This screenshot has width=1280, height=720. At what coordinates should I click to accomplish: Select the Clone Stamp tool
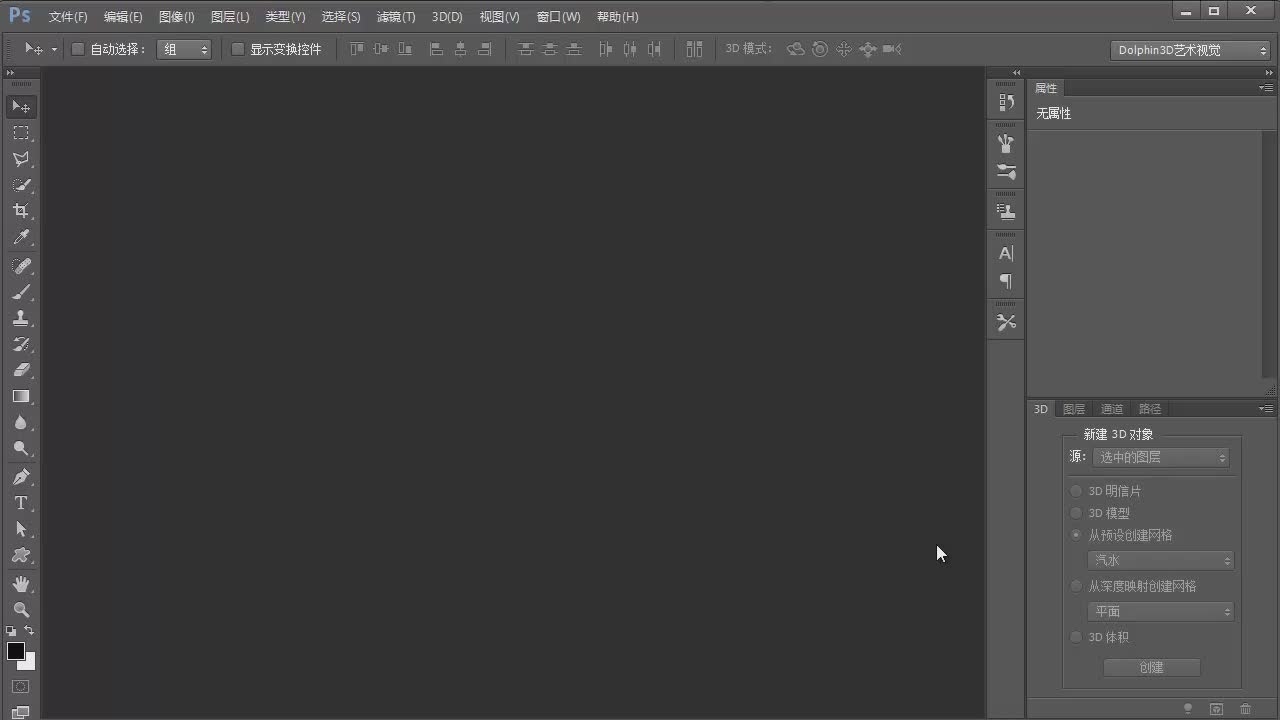[21, 318]
